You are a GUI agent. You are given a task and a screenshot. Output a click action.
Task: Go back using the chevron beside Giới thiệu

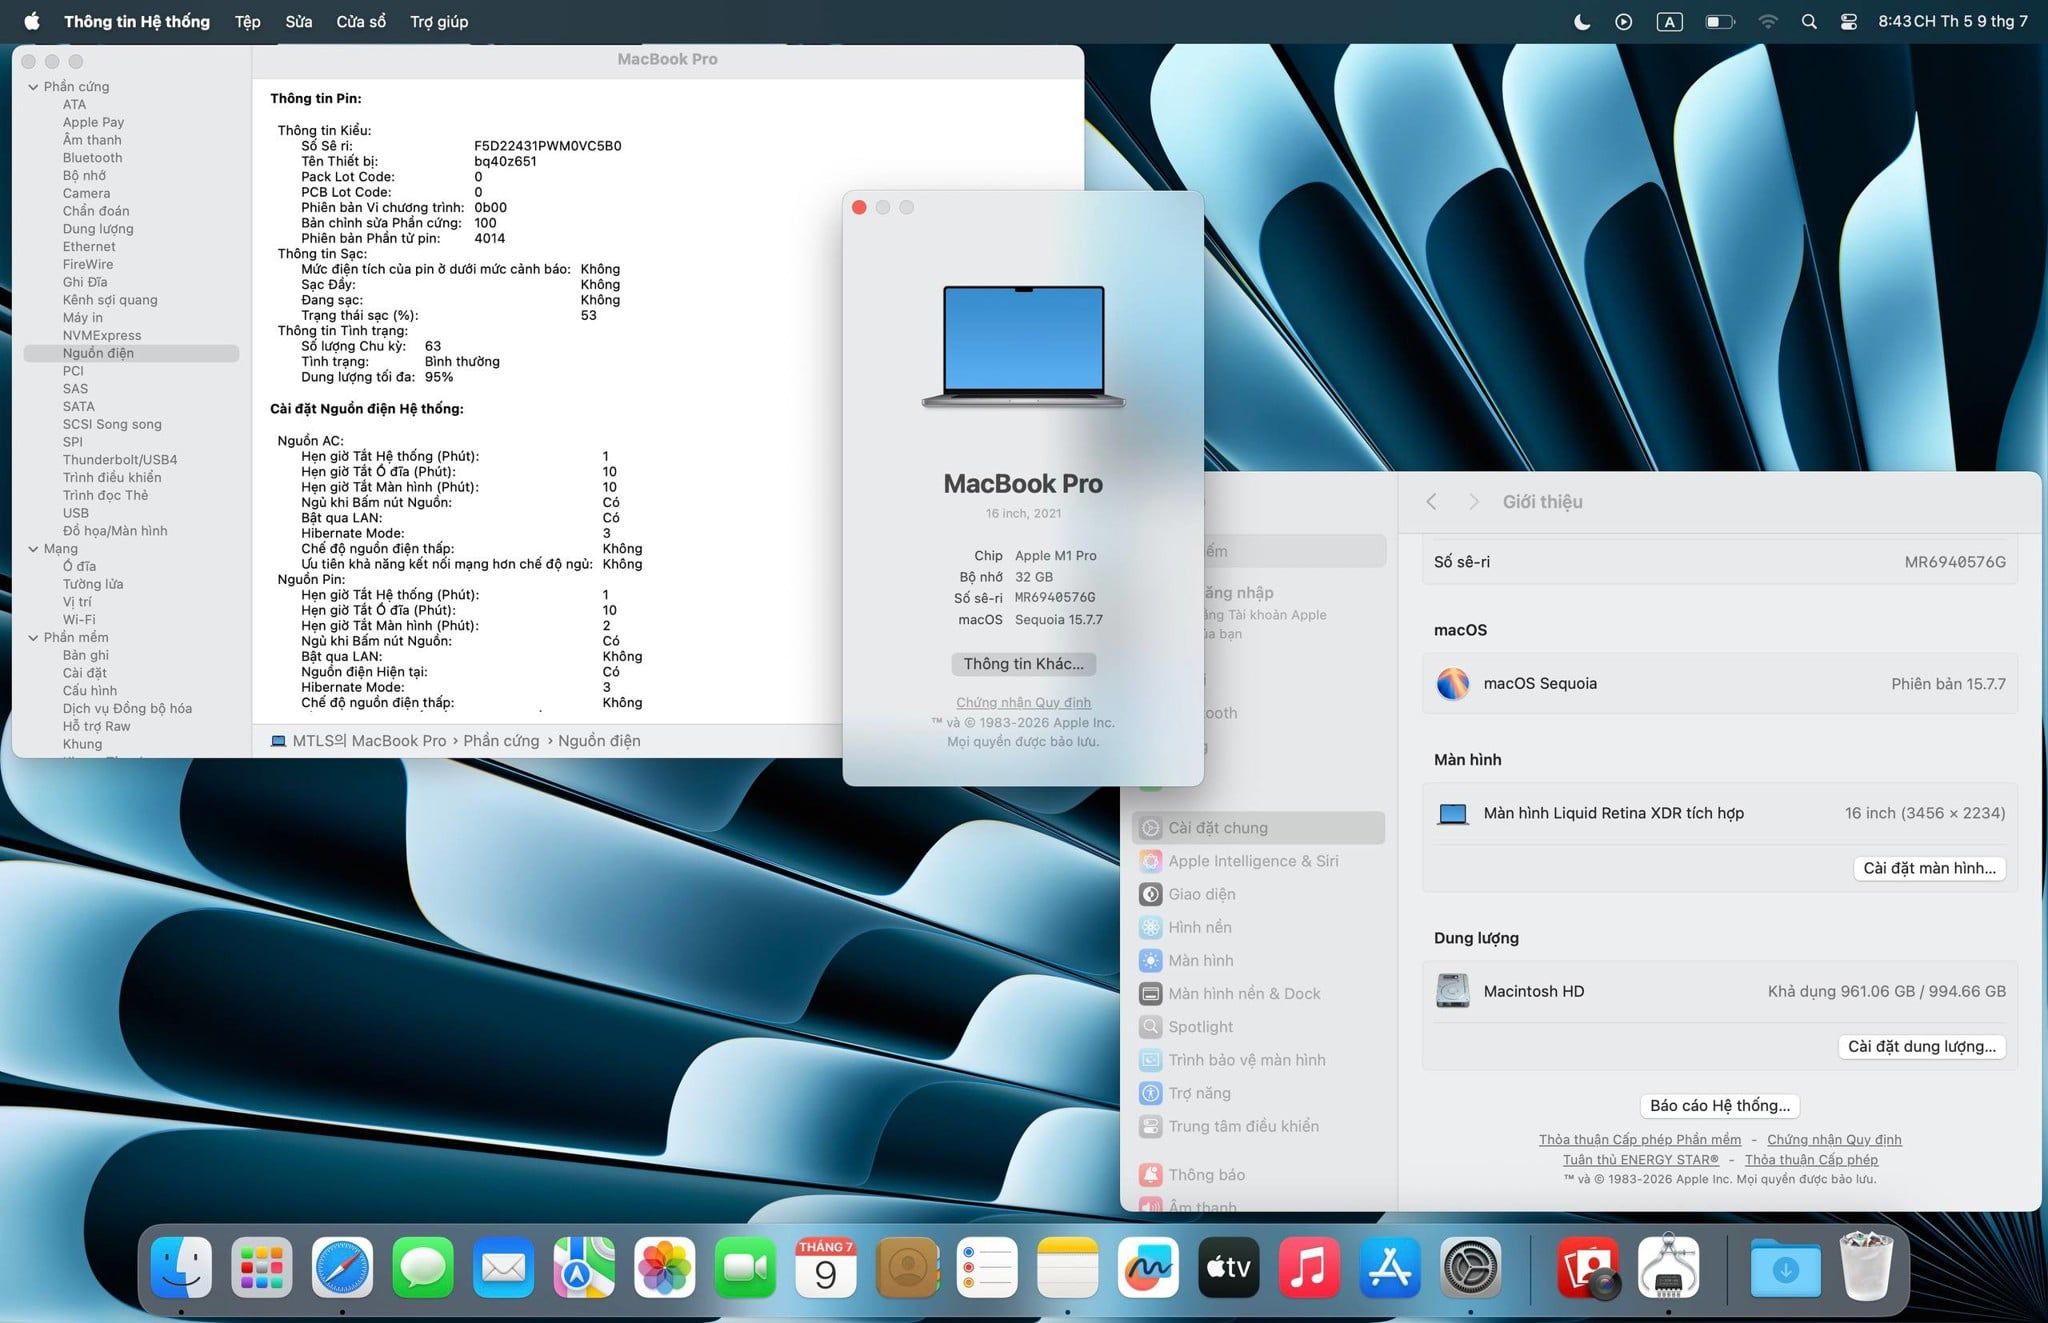point(1431,502)
